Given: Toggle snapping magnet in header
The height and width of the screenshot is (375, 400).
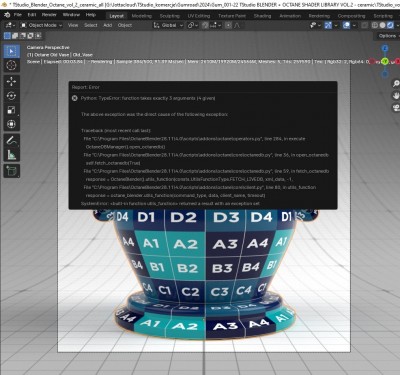Looking at the screenshot, I should tap(205, 25).
